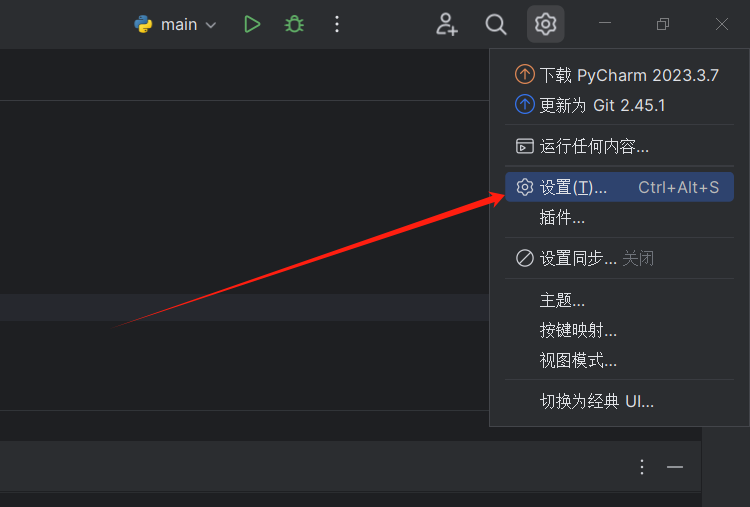Screen dimensions: 750x507
Task: Click the Python logo beside main
Action: tap(143, 24)
